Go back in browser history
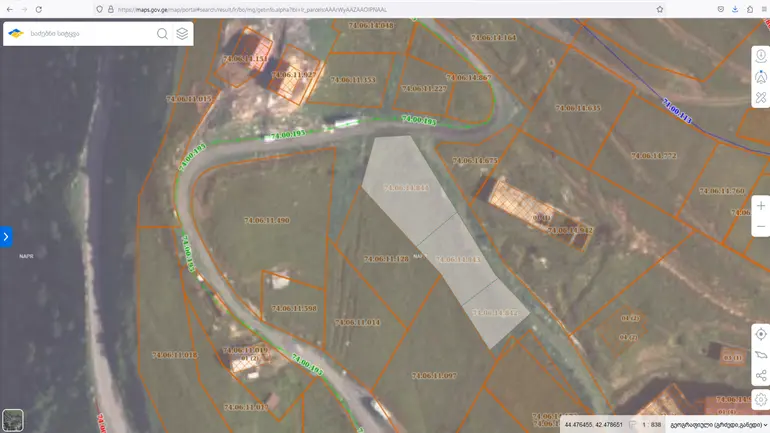Screen dimensions: 770x433 click(10, 9)
